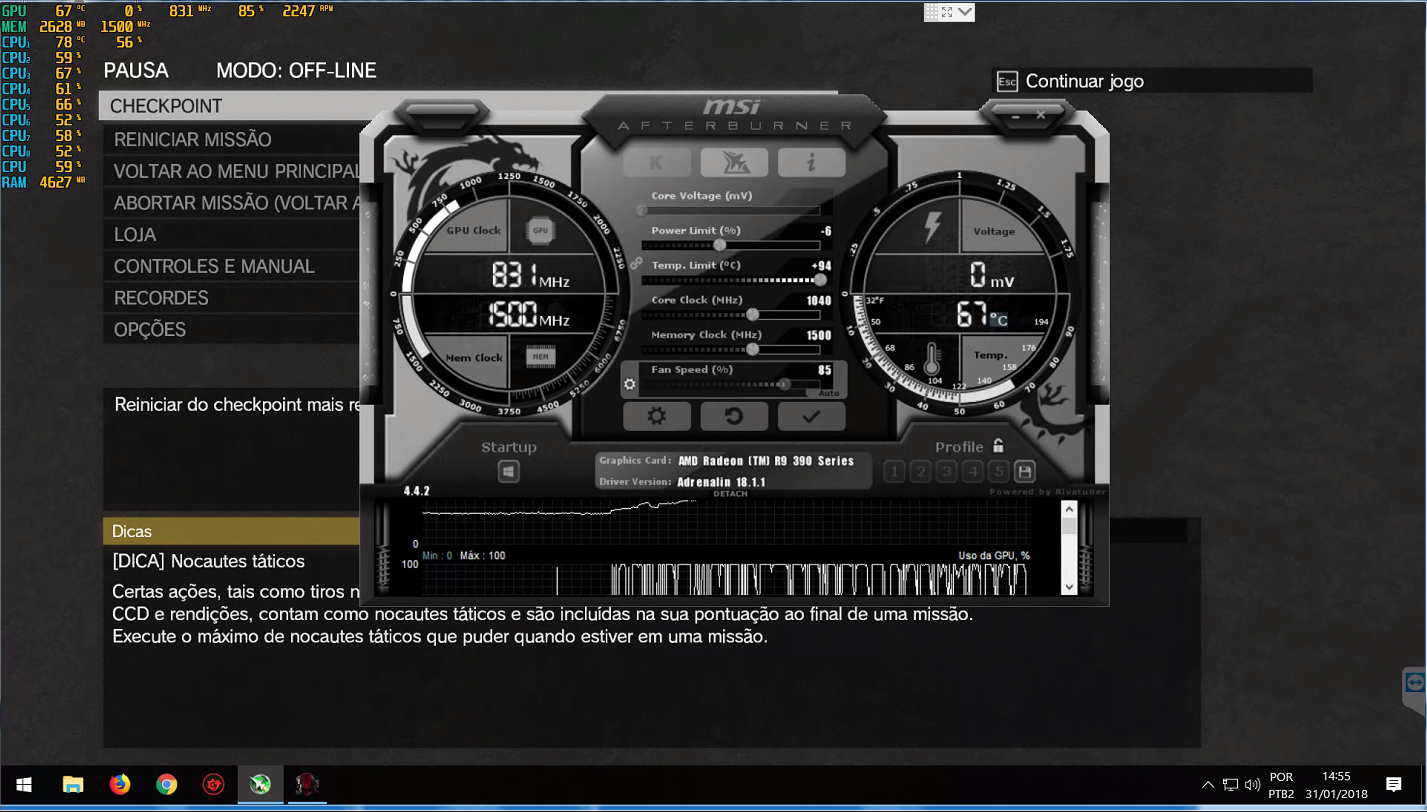Image resolution: width=1427 pixels, height=812 pixels.
Task: Toggle the power/temp limit link chain icon
Action: [x=634, y=263]
